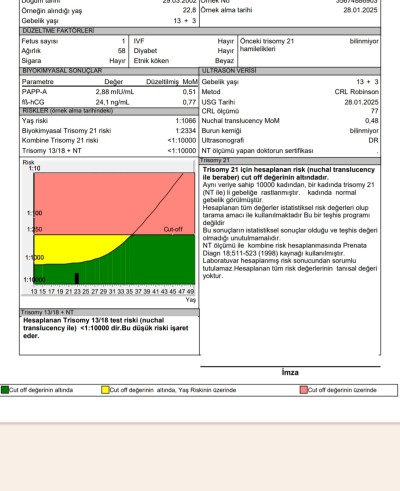
Task: Select Ultrasonografi value 'DR'
Action: [374, 141]
